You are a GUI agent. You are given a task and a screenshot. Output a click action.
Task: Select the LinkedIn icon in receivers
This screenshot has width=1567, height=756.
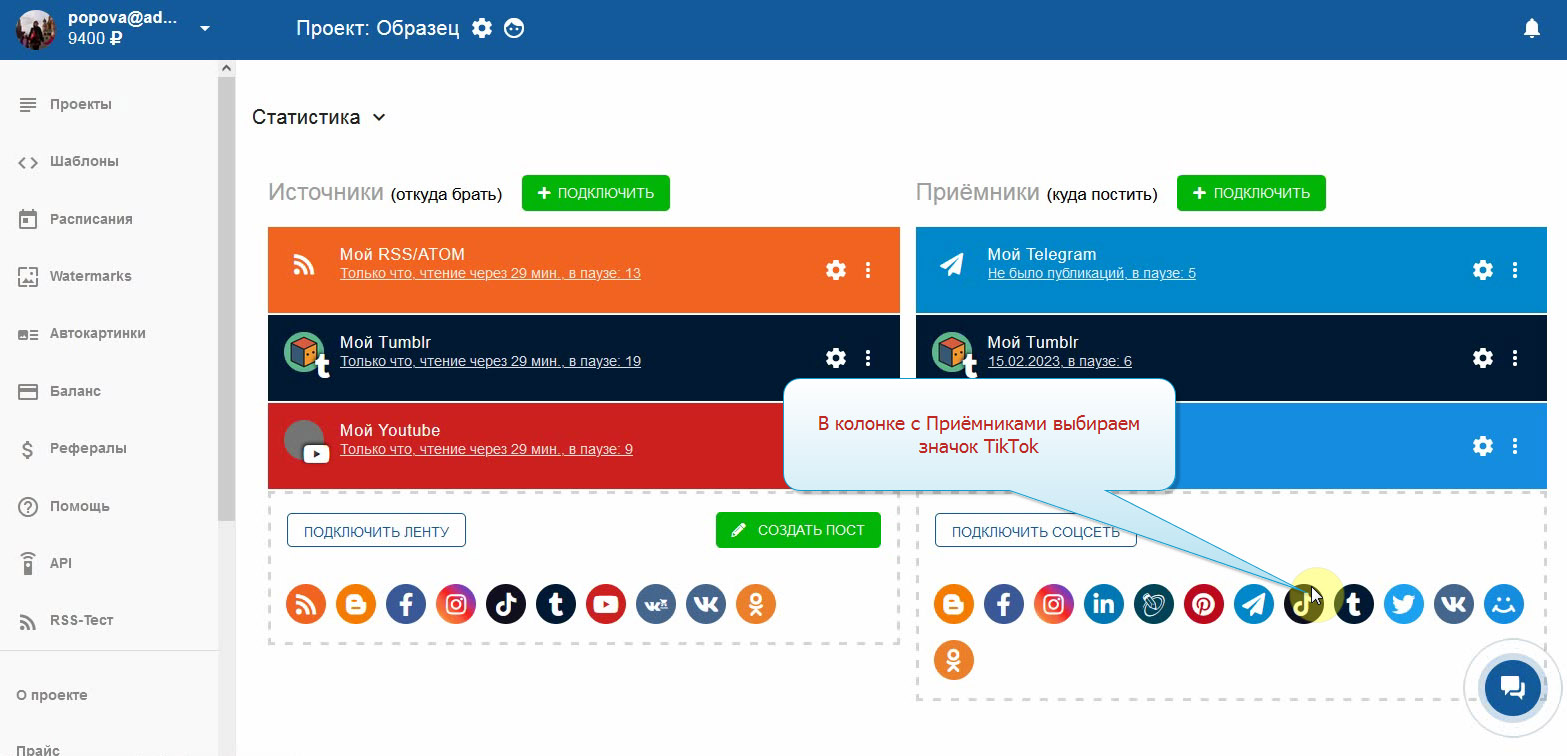(x=1103, y=604)
